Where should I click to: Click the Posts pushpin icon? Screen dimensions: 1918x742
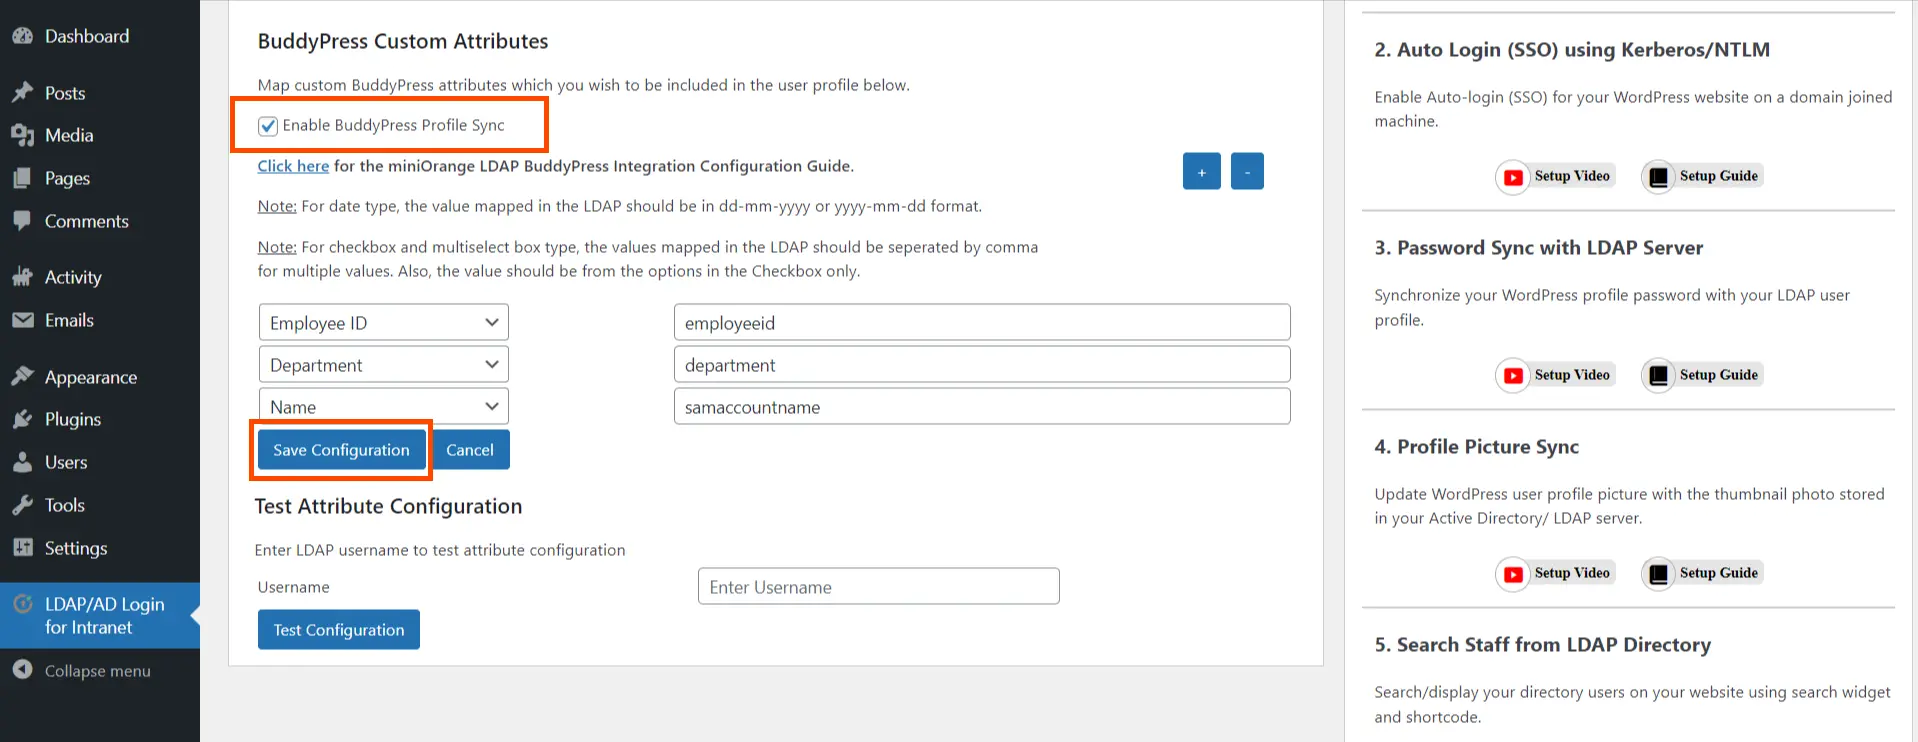point(22,93)
